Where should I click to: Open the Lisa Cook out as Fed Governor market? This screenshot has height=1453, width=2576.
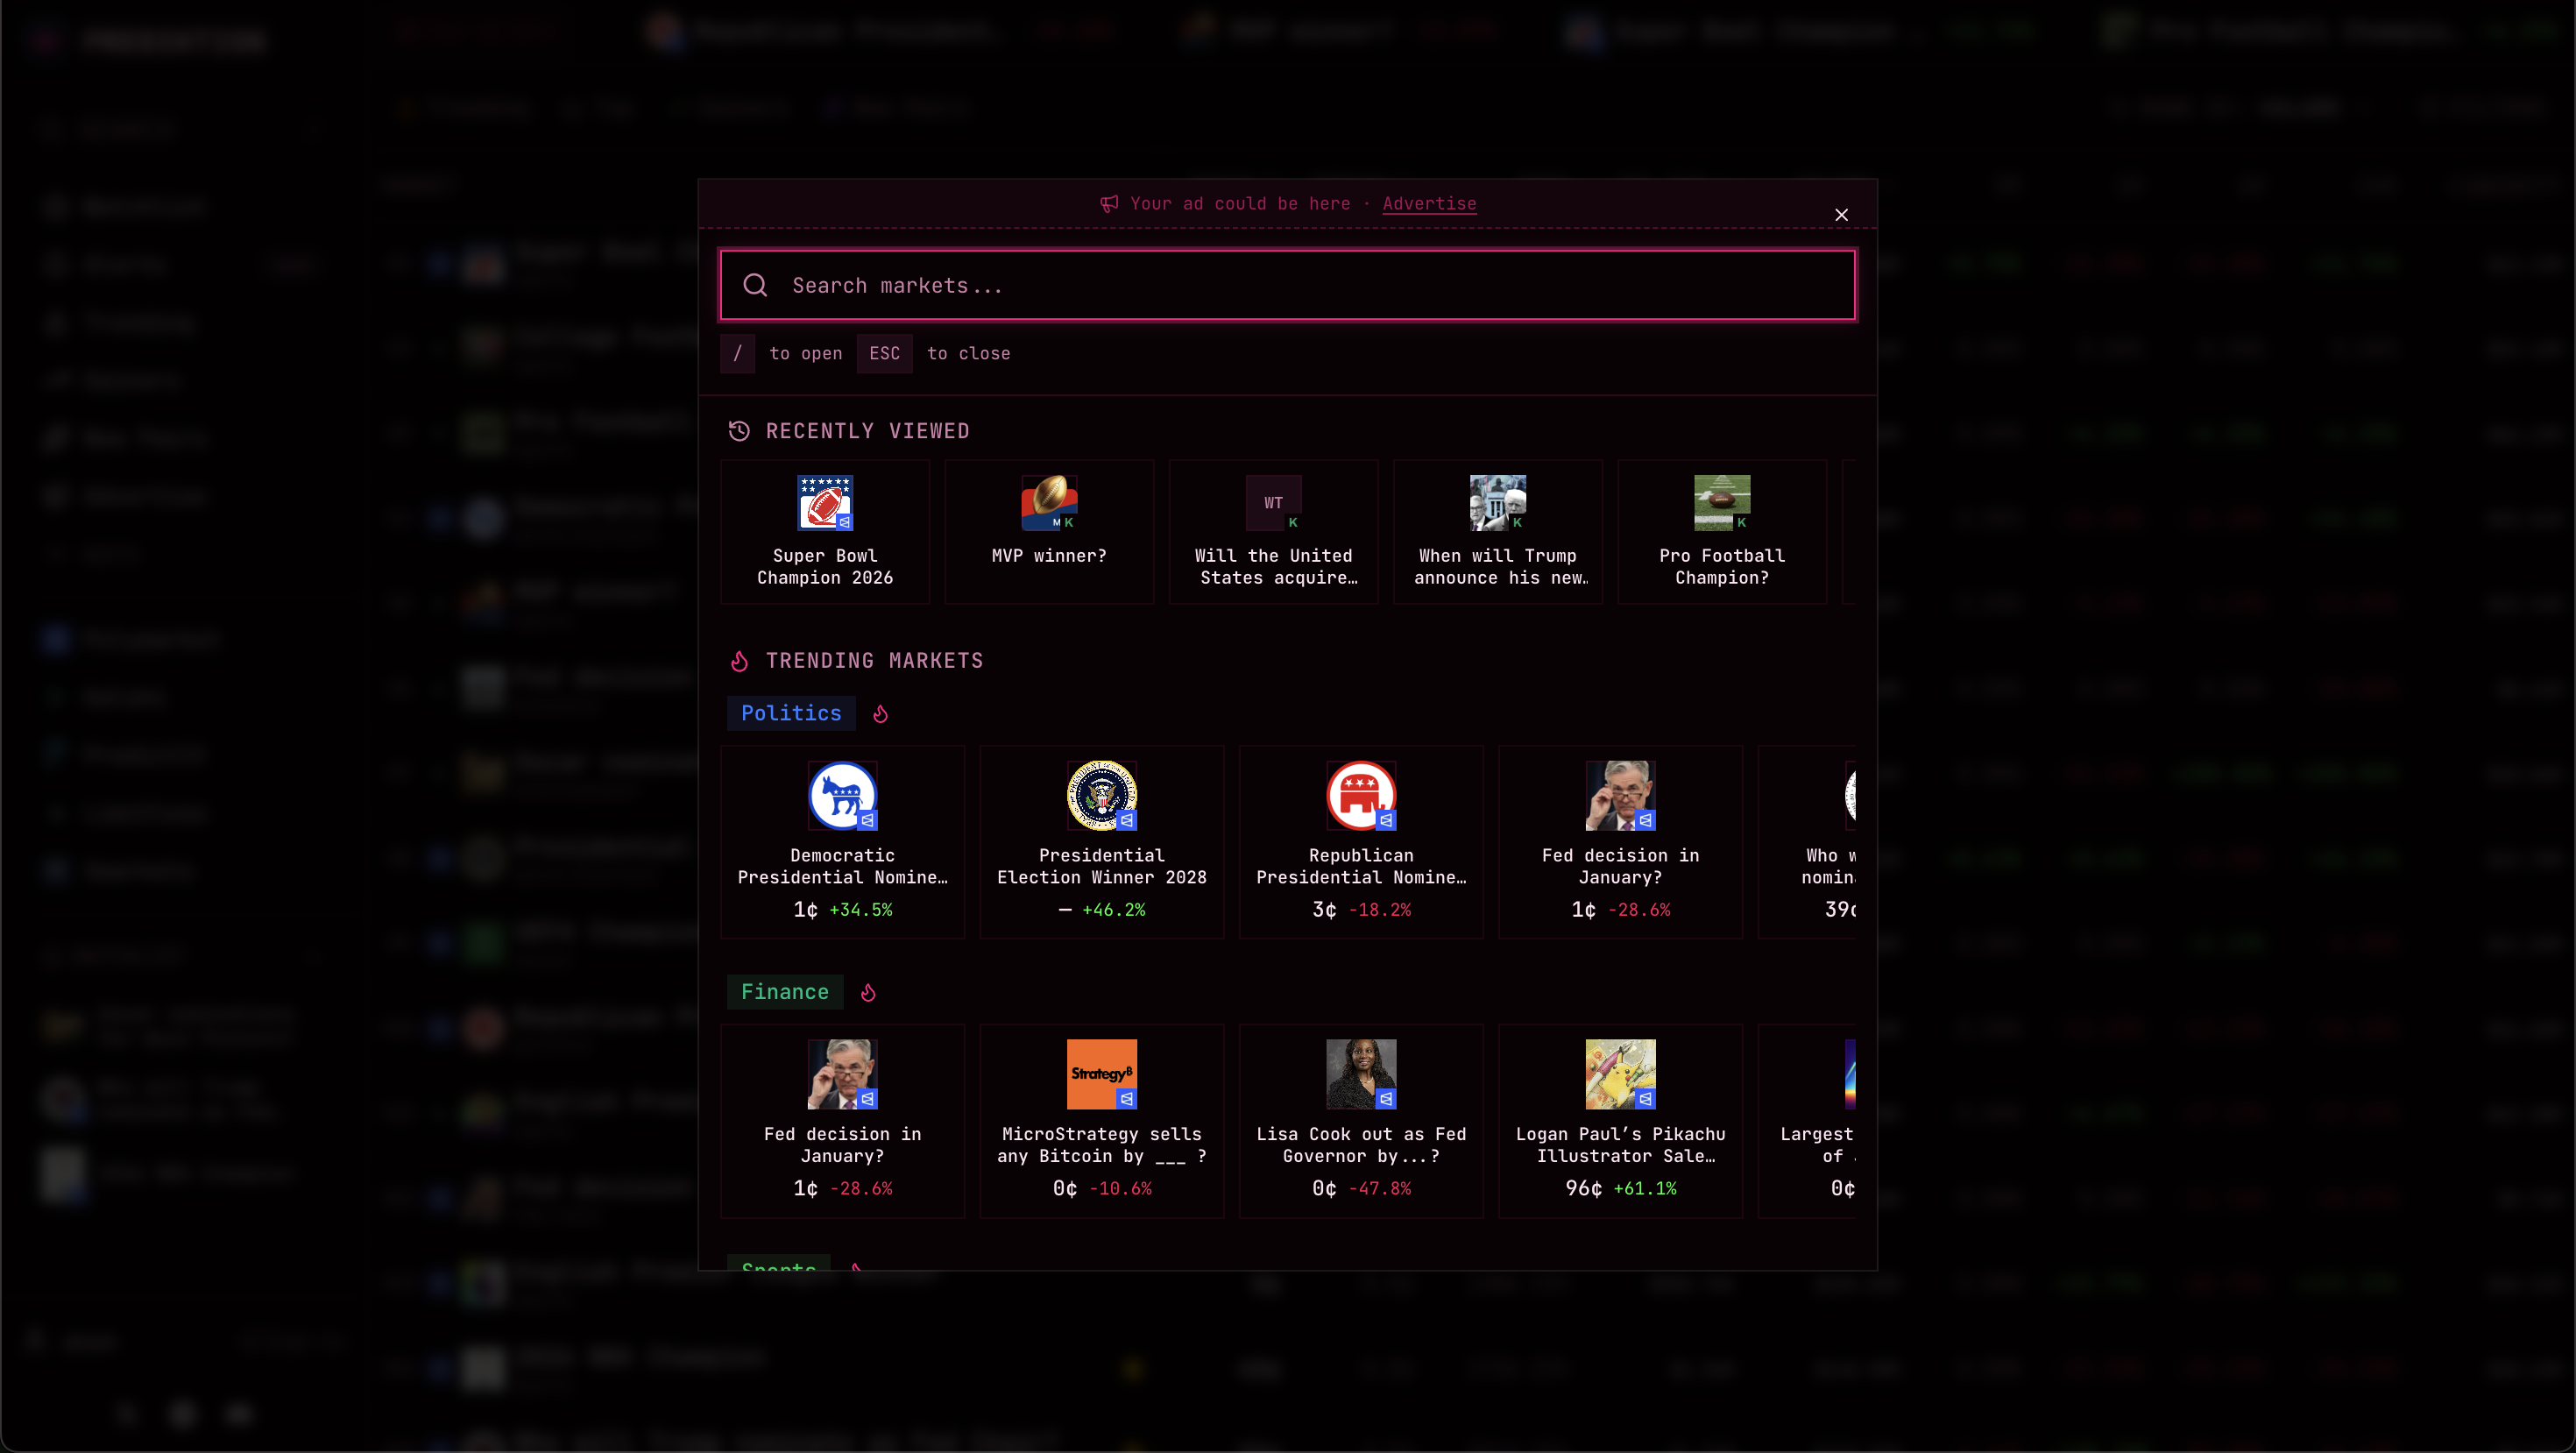[1361, 1120]
